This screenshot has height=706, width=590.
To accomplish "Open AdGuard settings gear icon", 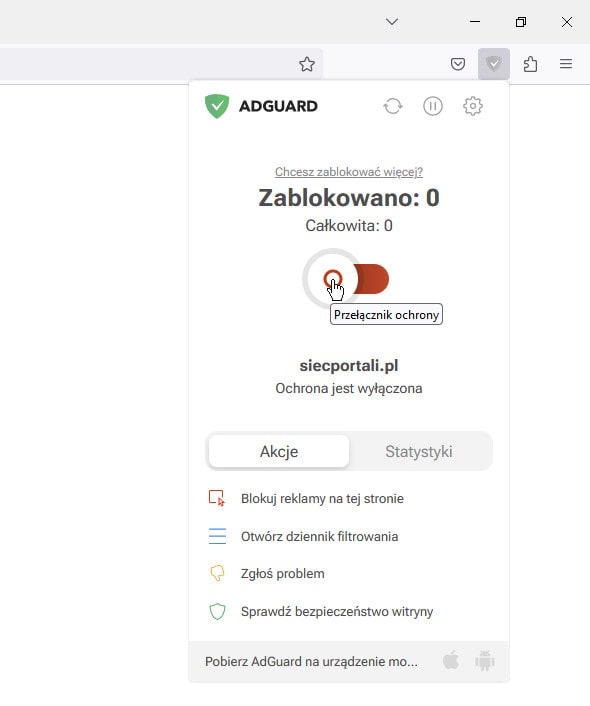I will tap(473, 106).
